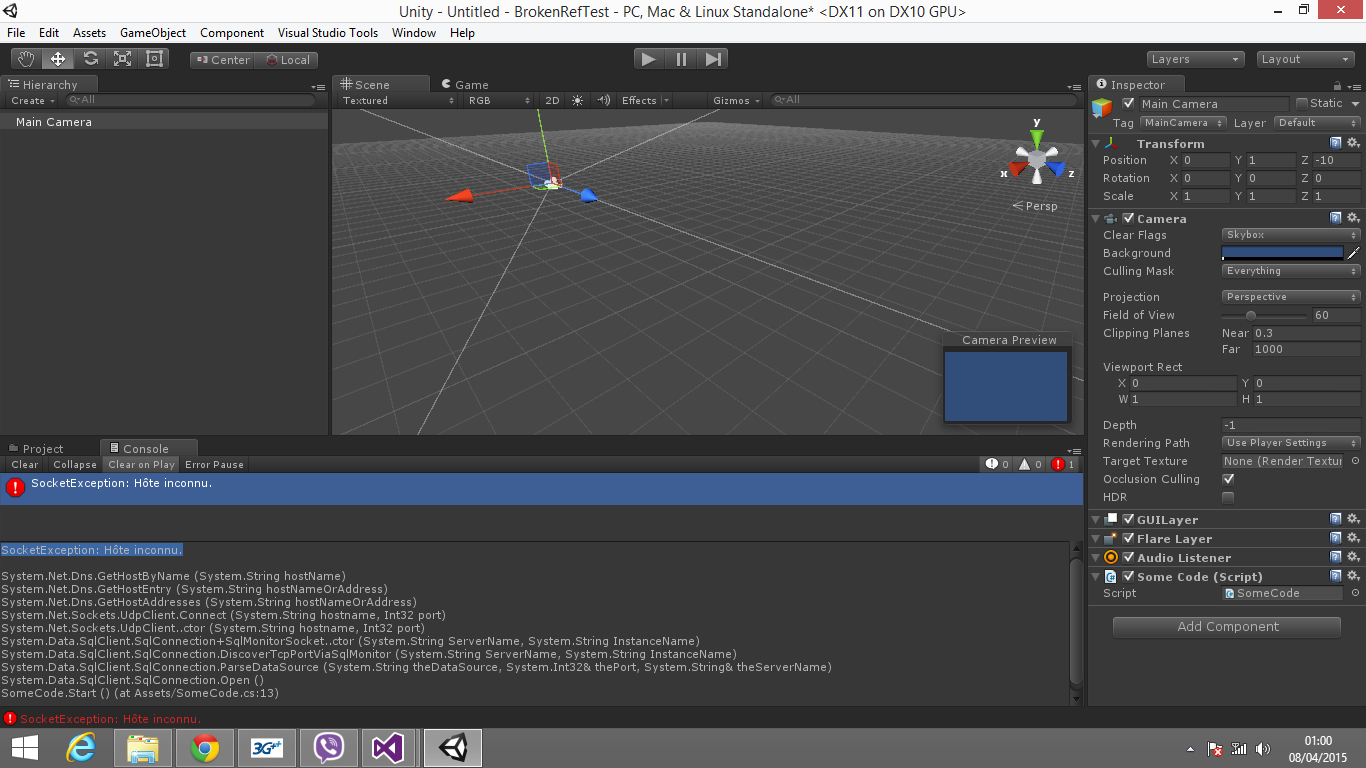Open the Layers dropdown
Screen dimensions: 1366x768
click(1195, 59)
